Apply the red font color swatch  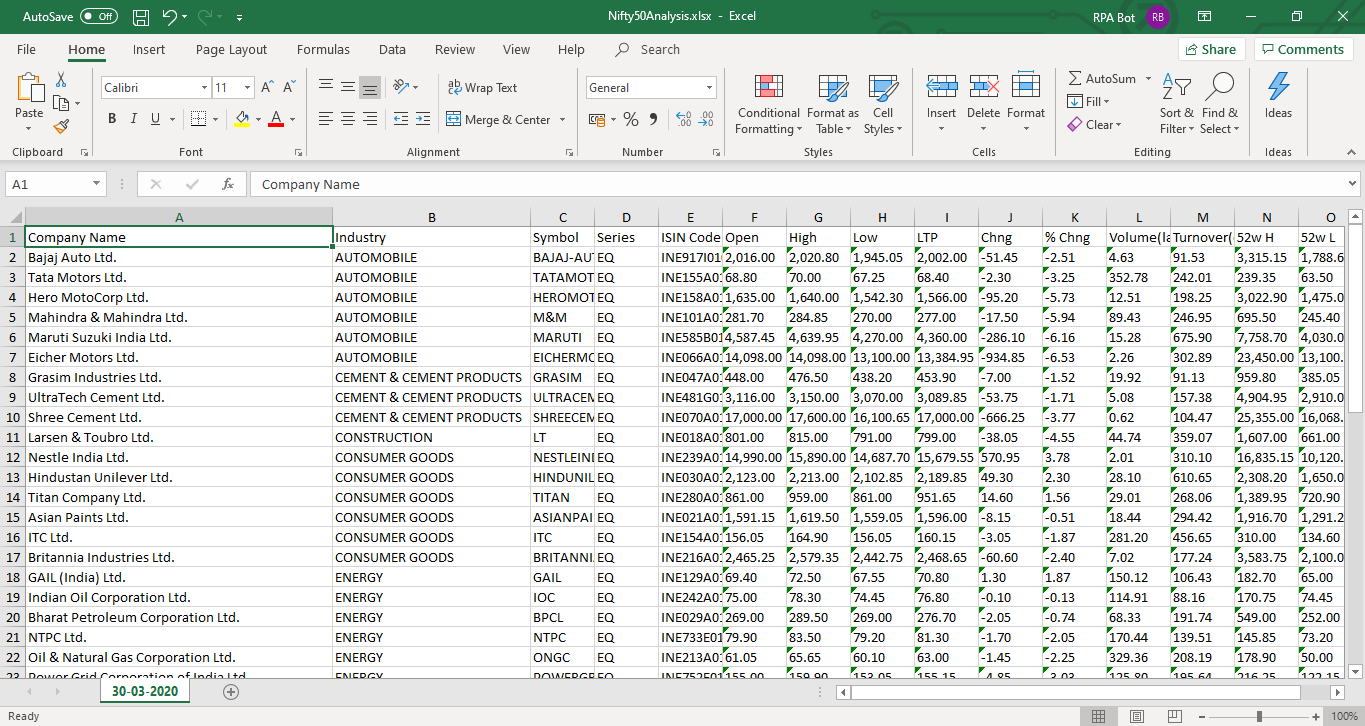[275, 119]
